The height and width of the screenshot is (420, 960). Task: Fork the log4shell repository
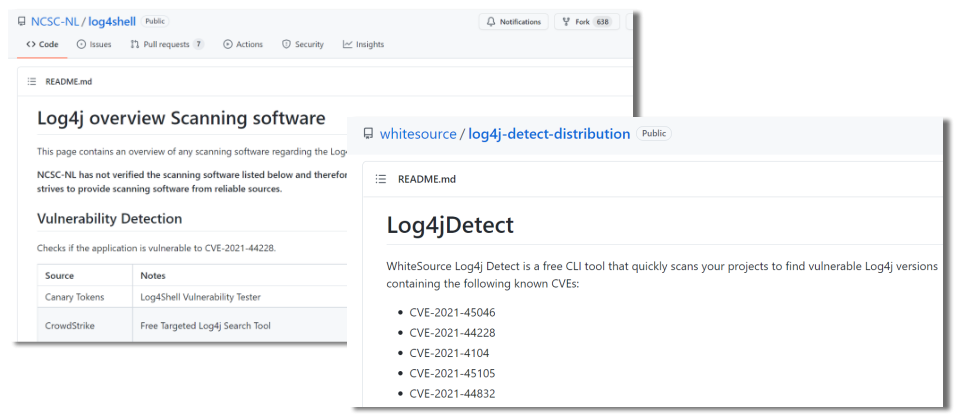click(587, 21)
